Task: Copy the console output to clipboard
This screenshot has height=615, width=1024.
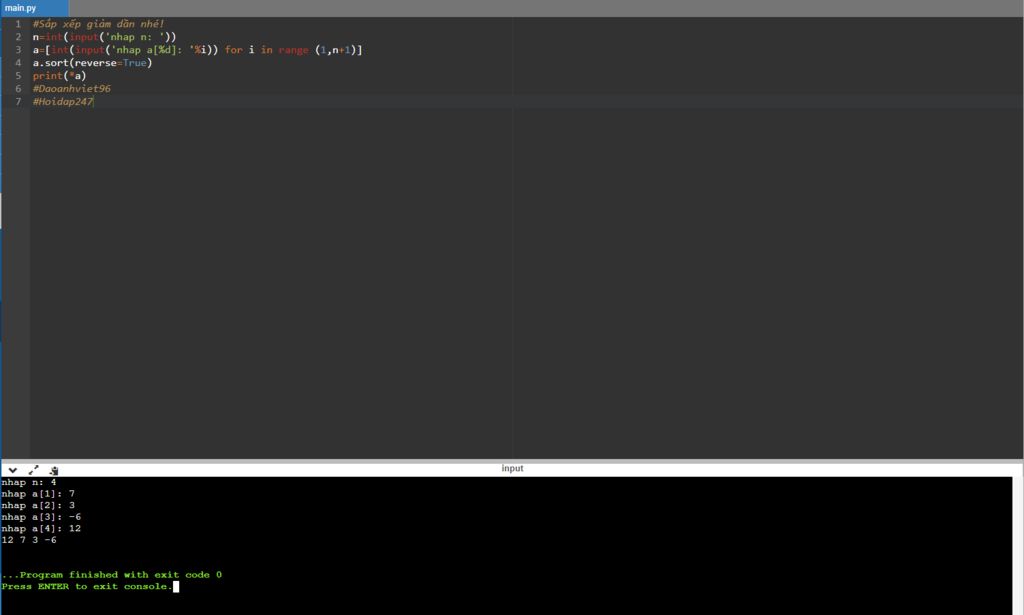Action: point(54,470)
